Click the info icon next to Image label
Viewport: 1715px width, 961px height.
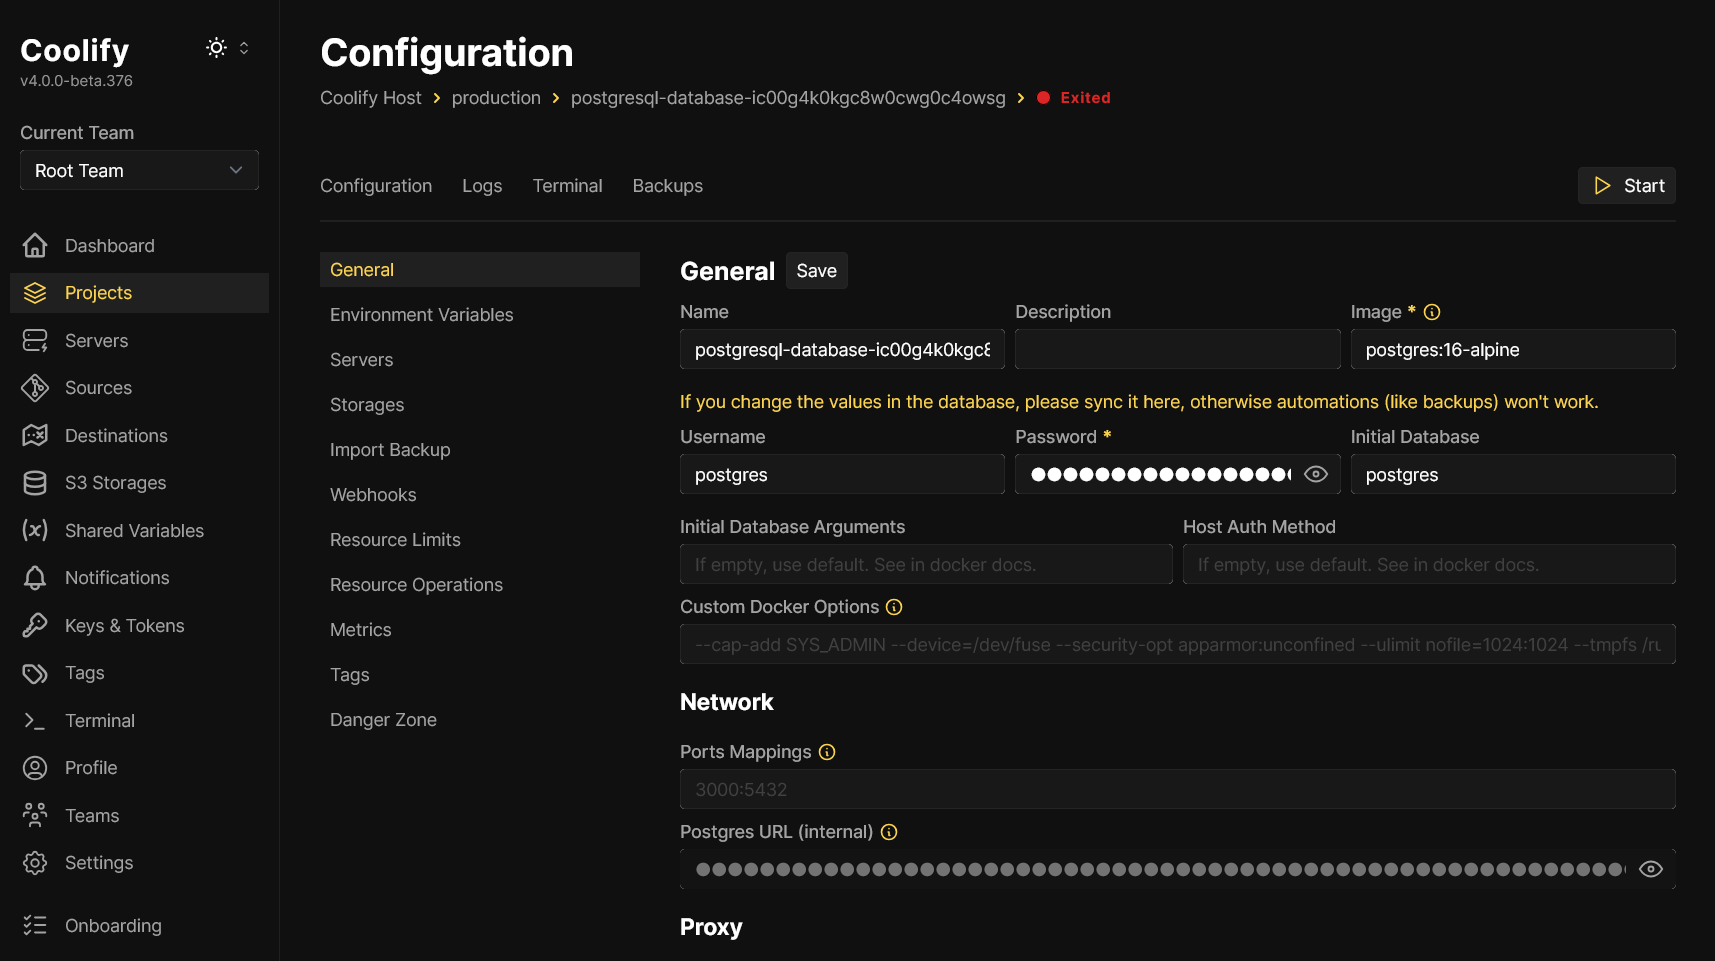click(x=1432, y=312)
